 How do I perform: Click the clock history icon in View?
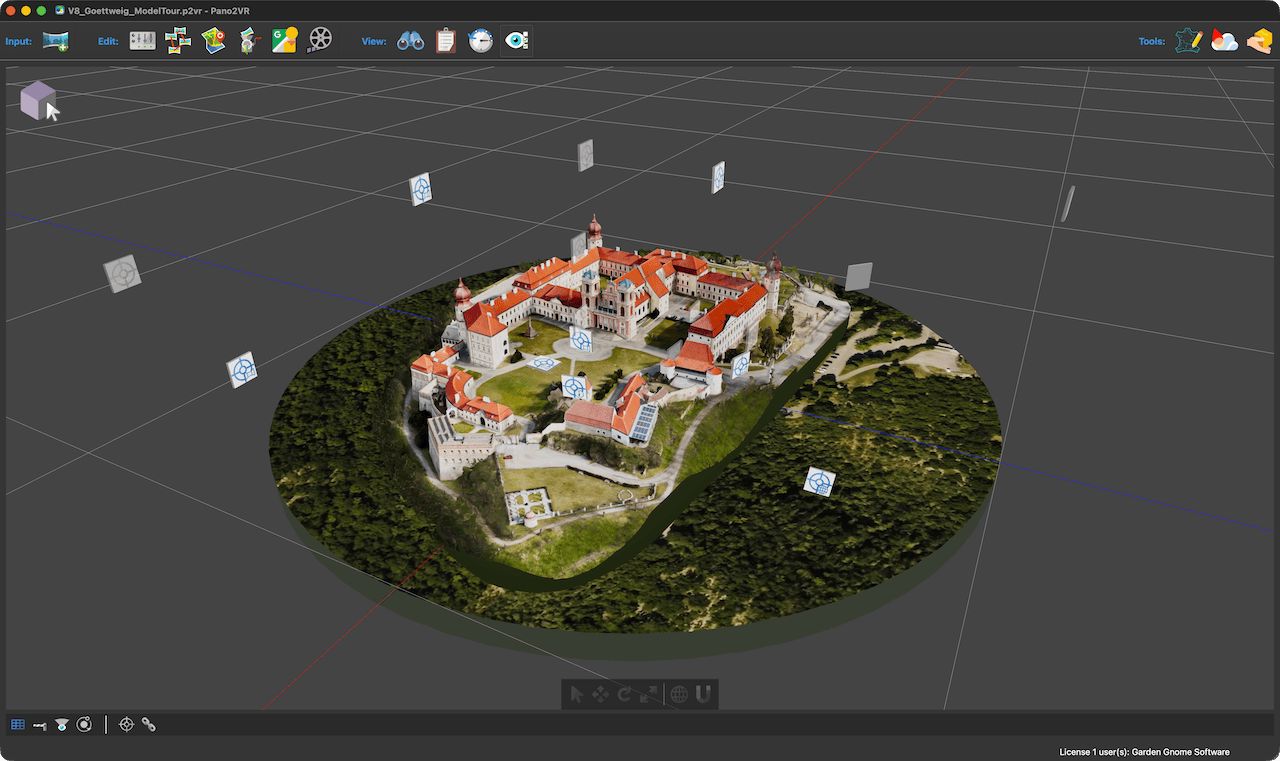pyautogui.click(x=481, y=41)
